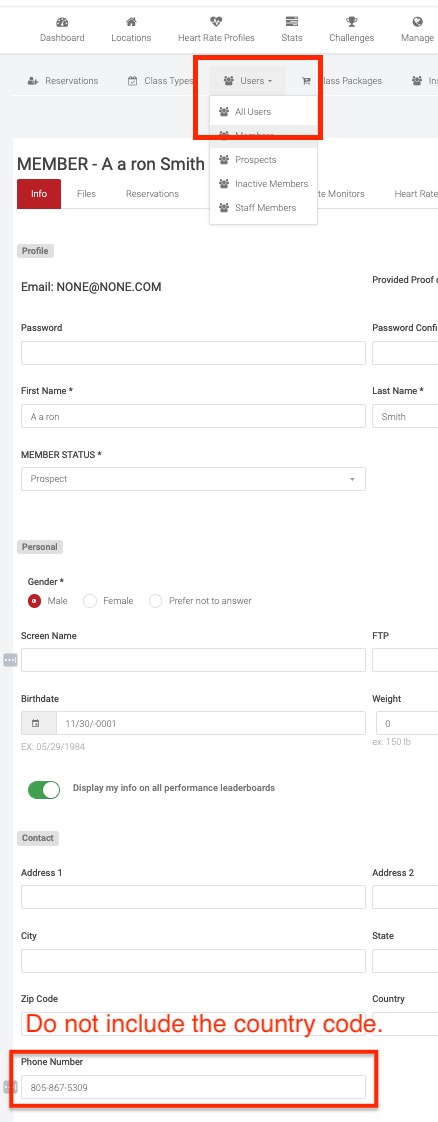438x1122 pixels.
Task: Toggle display my info on leaderboards switch
Action: click(x=44, y=789)
